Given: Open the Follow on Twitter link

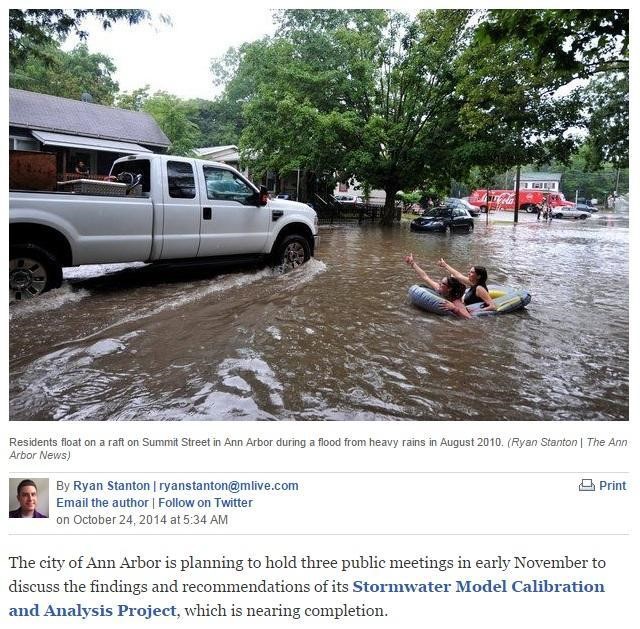Looking at the screenshot, I should click(205, 502).
